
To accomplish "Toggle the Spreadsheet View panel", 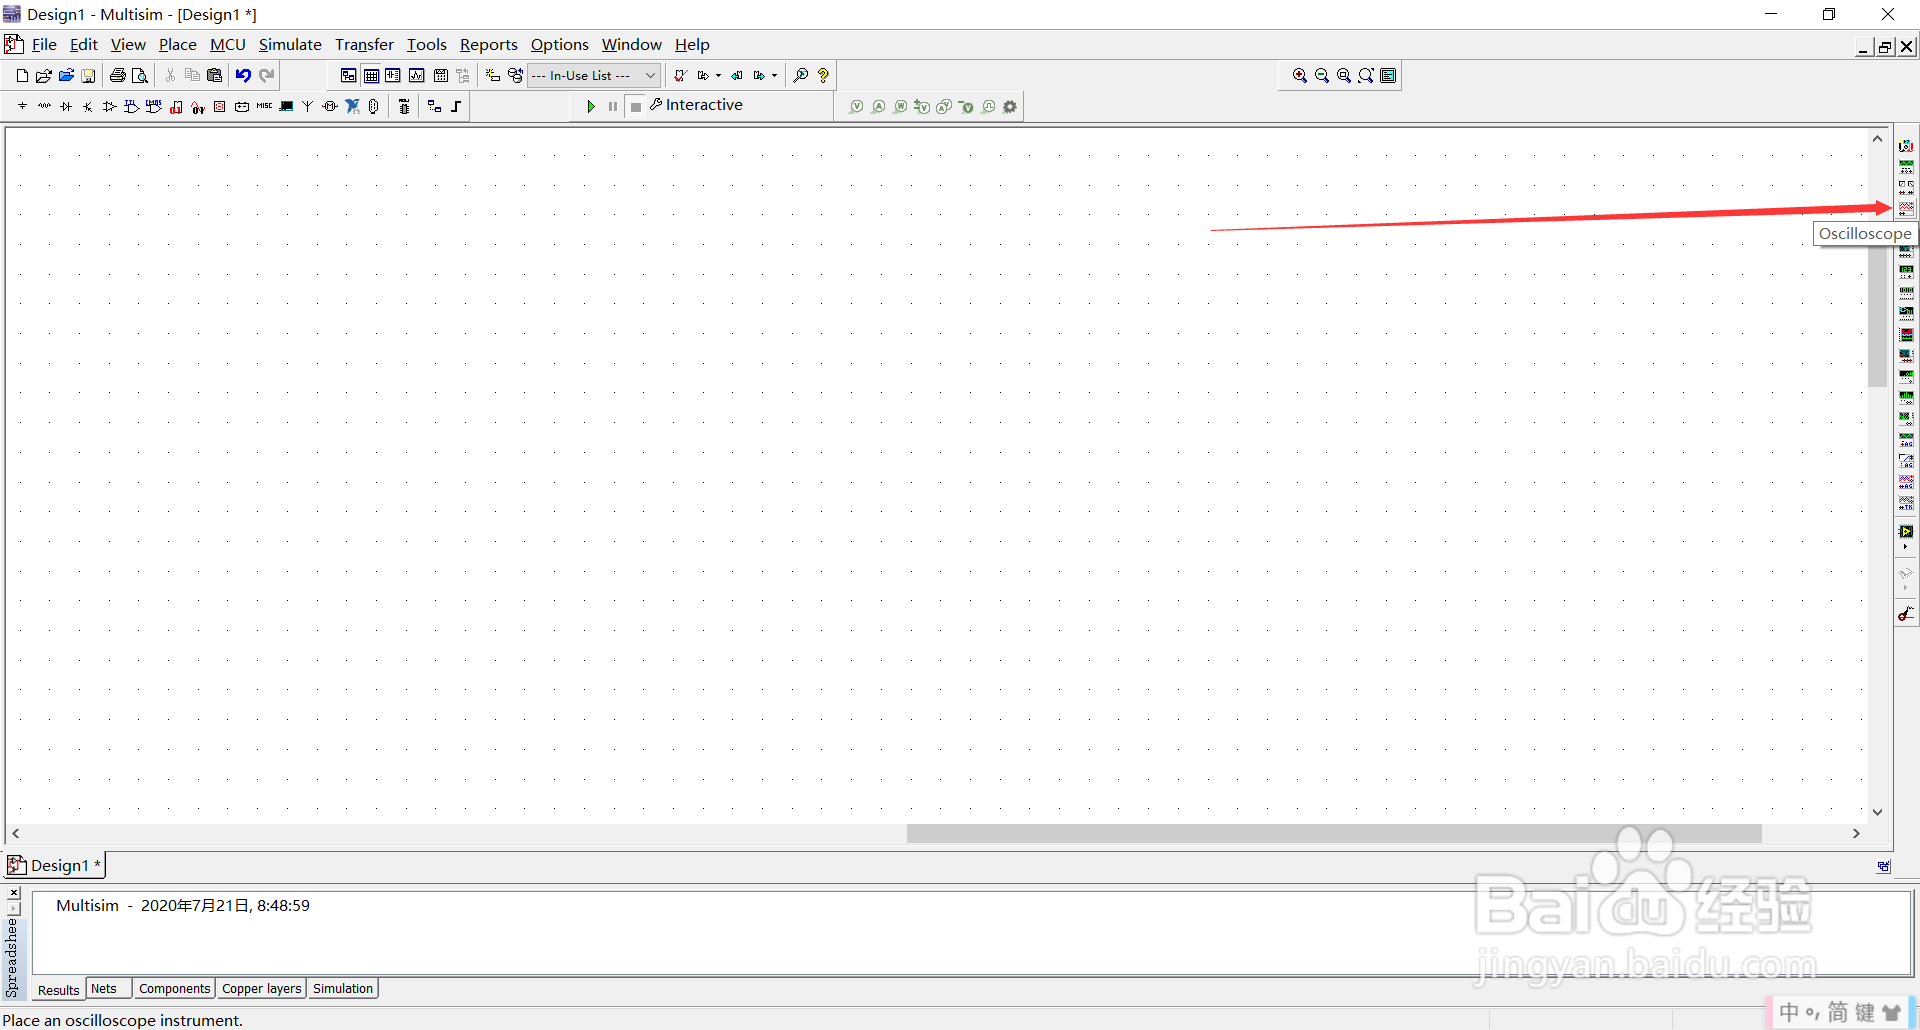I will tap(371, 75).
